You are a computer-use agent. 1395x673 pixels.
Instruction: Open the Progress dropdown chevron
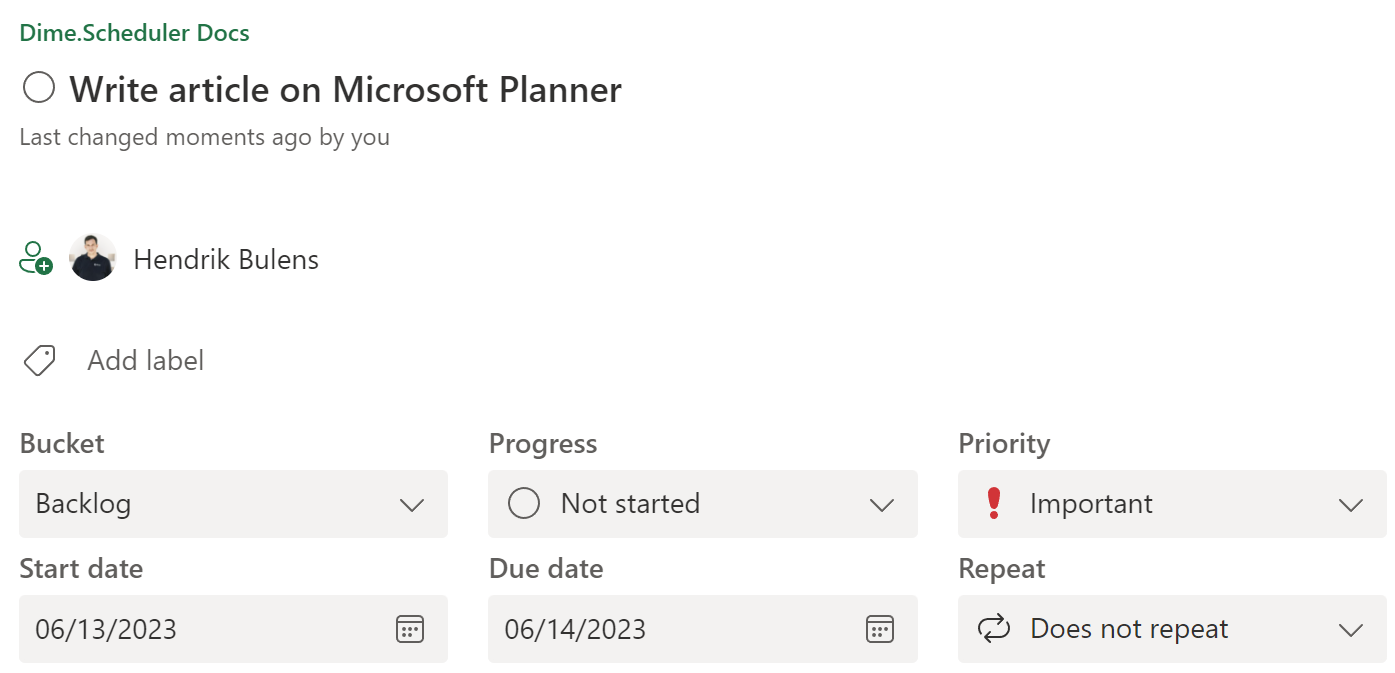point(881,504)
